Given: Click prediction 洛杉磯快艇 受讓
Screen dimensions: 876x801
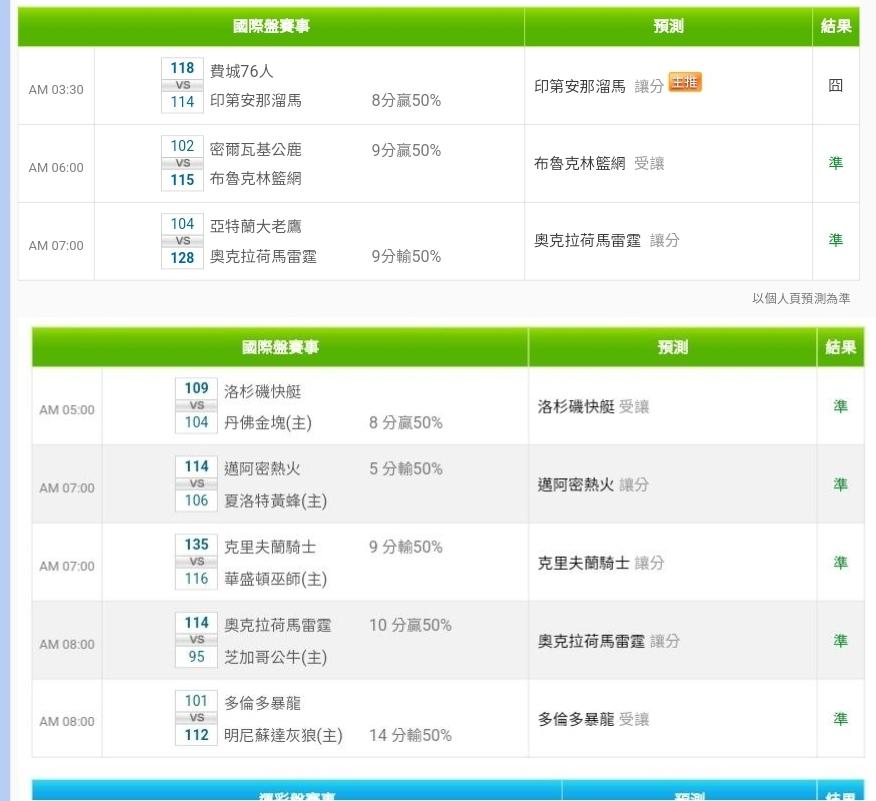Looking at the screenshot, I should [593, 407].
